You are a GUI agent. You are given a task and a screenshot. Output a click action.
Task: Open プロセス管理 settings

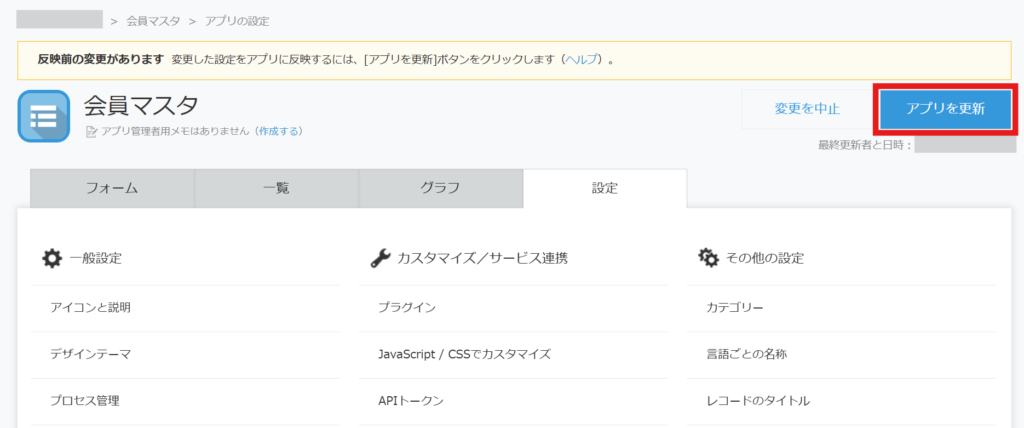coord(85,401)
